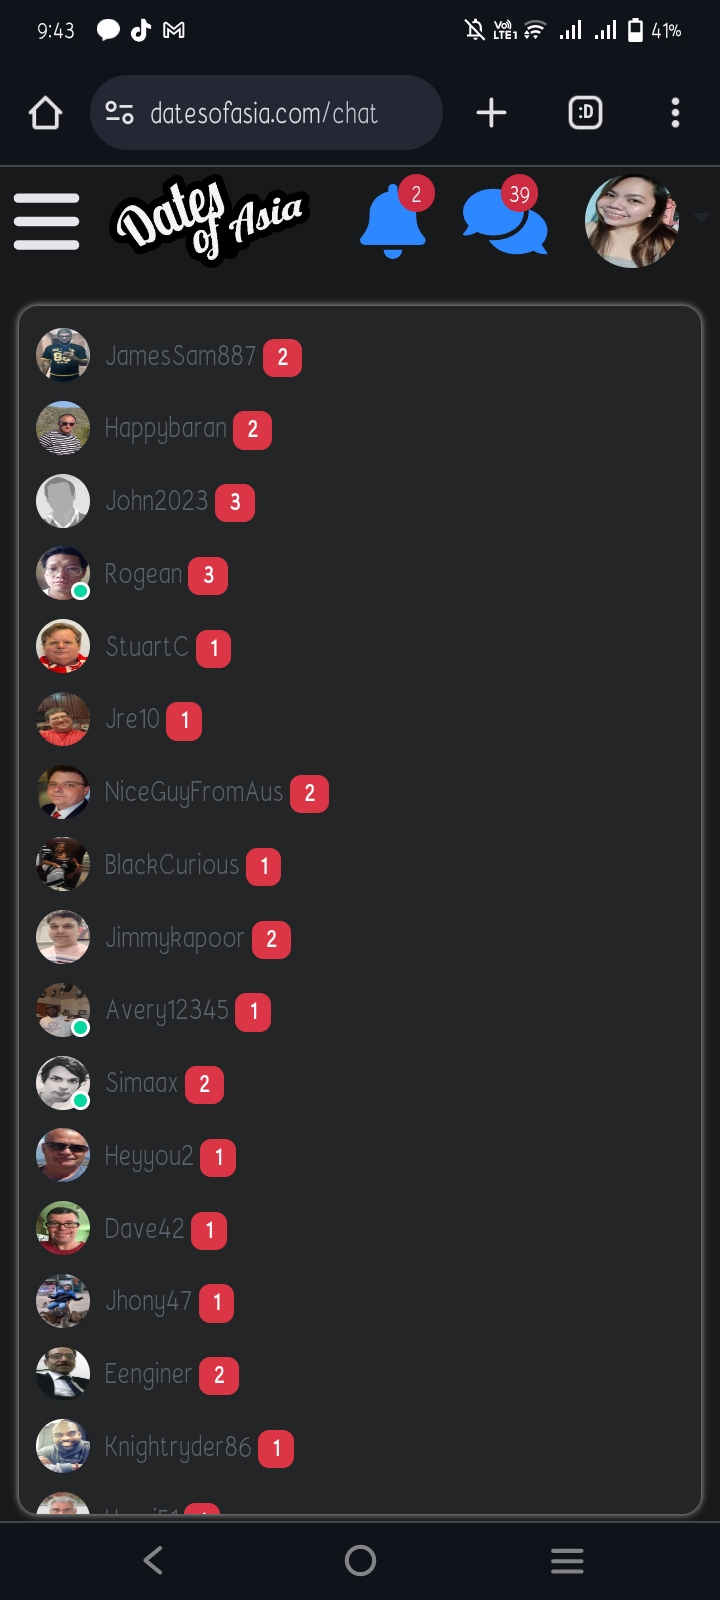Click the Dates of Asia logo
Screen dimensions: 720x1600
pos(209,218)
